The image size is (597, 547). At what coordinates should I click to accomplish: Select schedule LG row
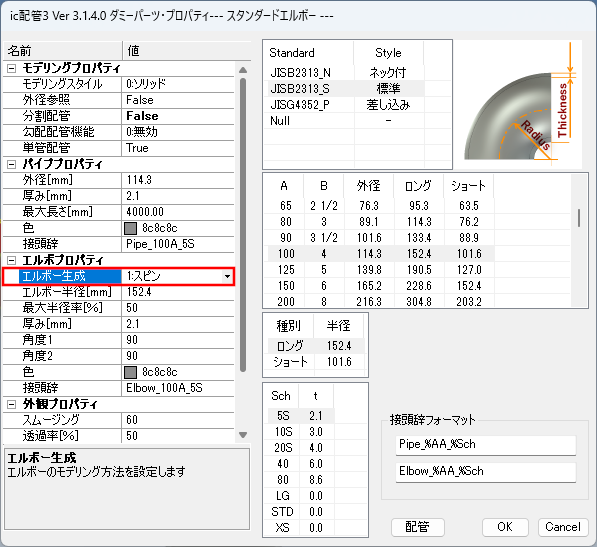pos(301,496)
